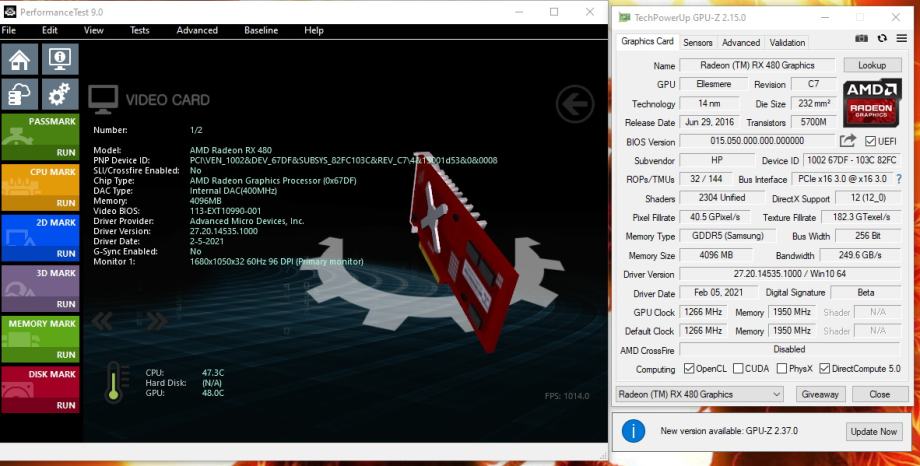The width and height of the screenshot is (920, 466).
Task: Click the PerformanceTest title bar app icon
Action: pyautogui.click(x=9, y=12)
